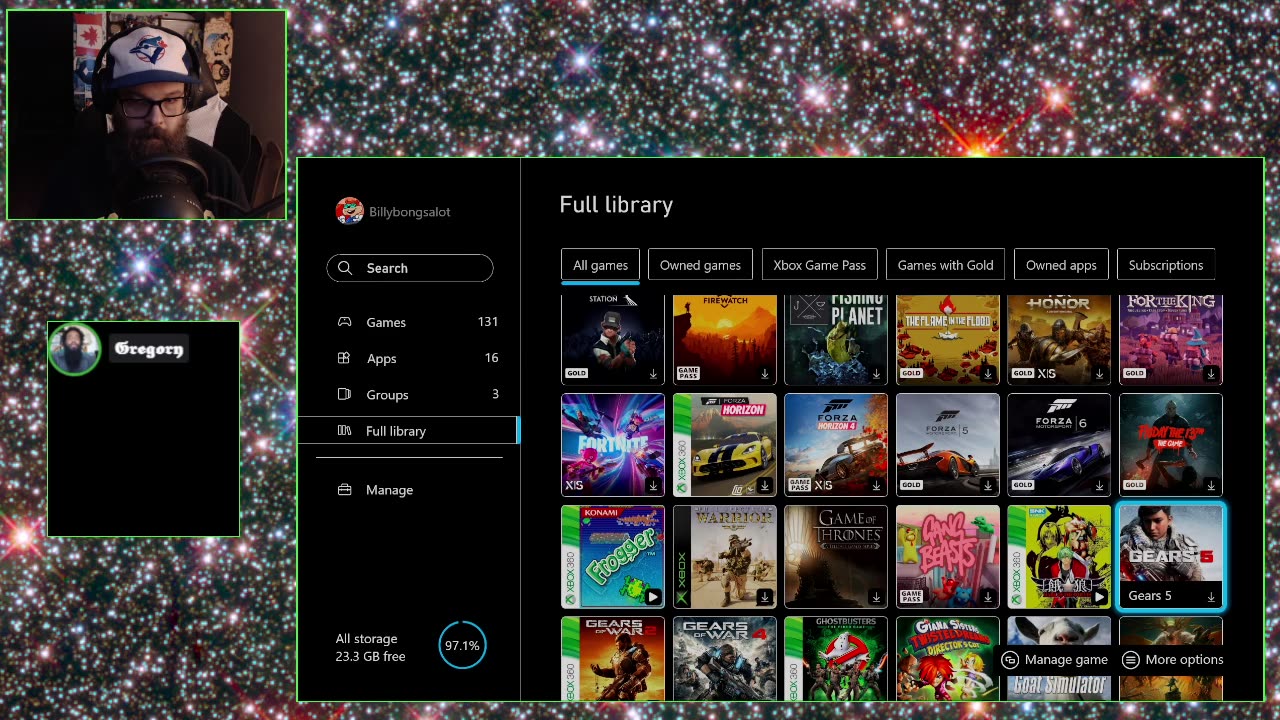Viewport: 1280px width, 720px height.
Task: Select the Forza Motorsport 6 tile
Action: point(1059,445)
